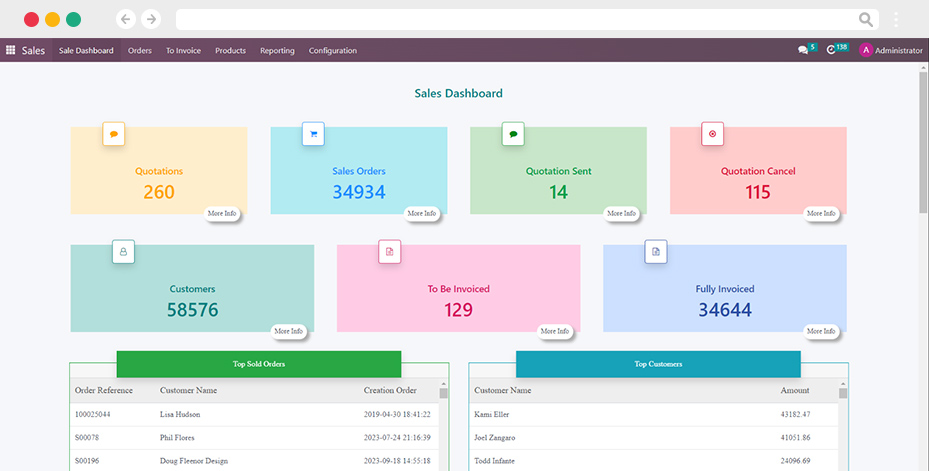Click the Fully Invoiced document icon
The image size is (929, 471).
656,252
